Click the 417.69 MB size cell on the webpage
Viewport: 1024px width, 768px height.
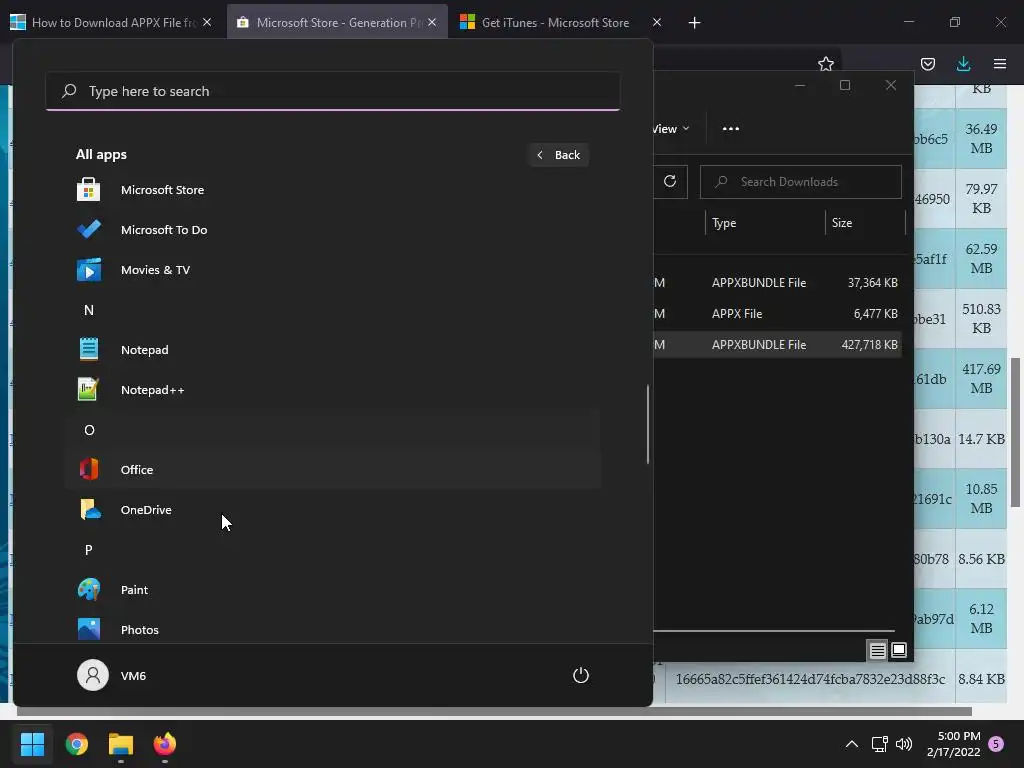coord(981,379)
